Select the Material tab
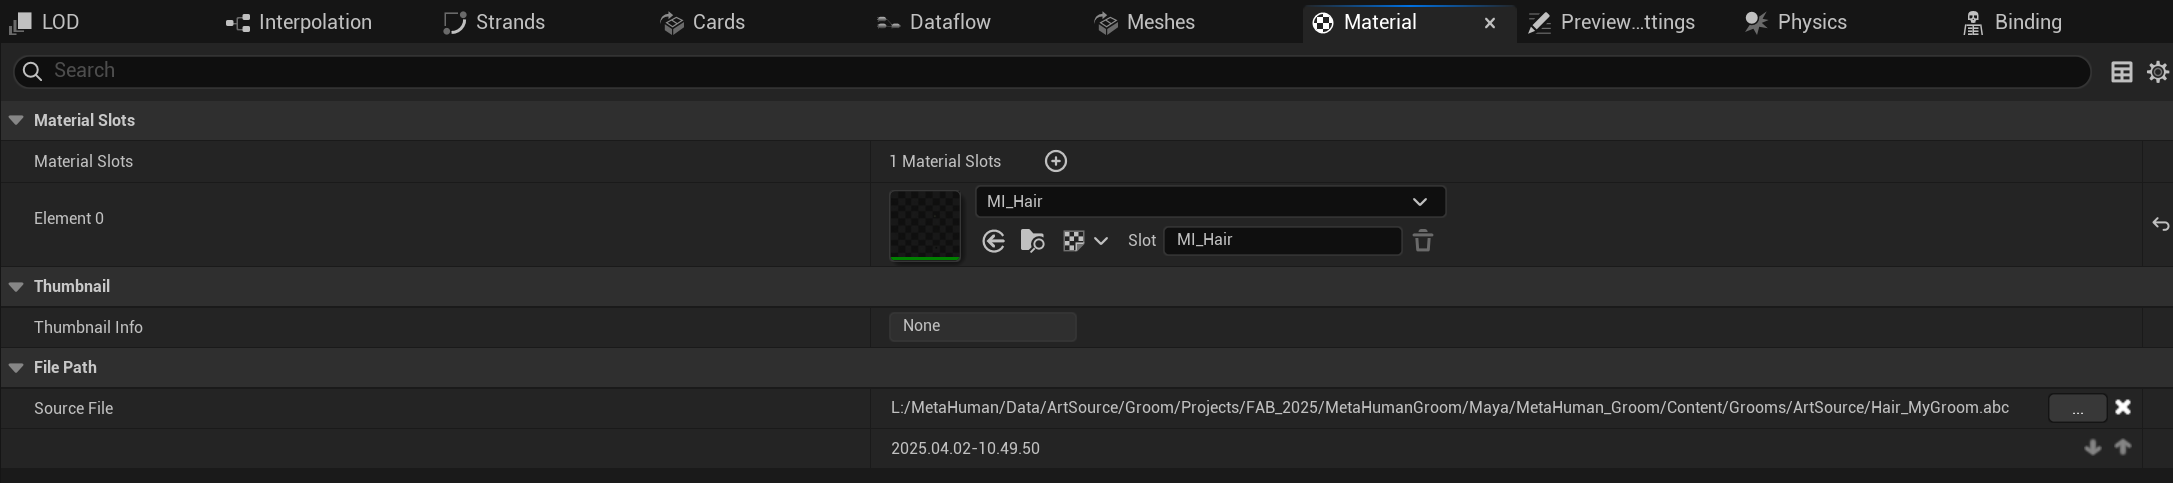2173x483 pixels. [1380, 22]
